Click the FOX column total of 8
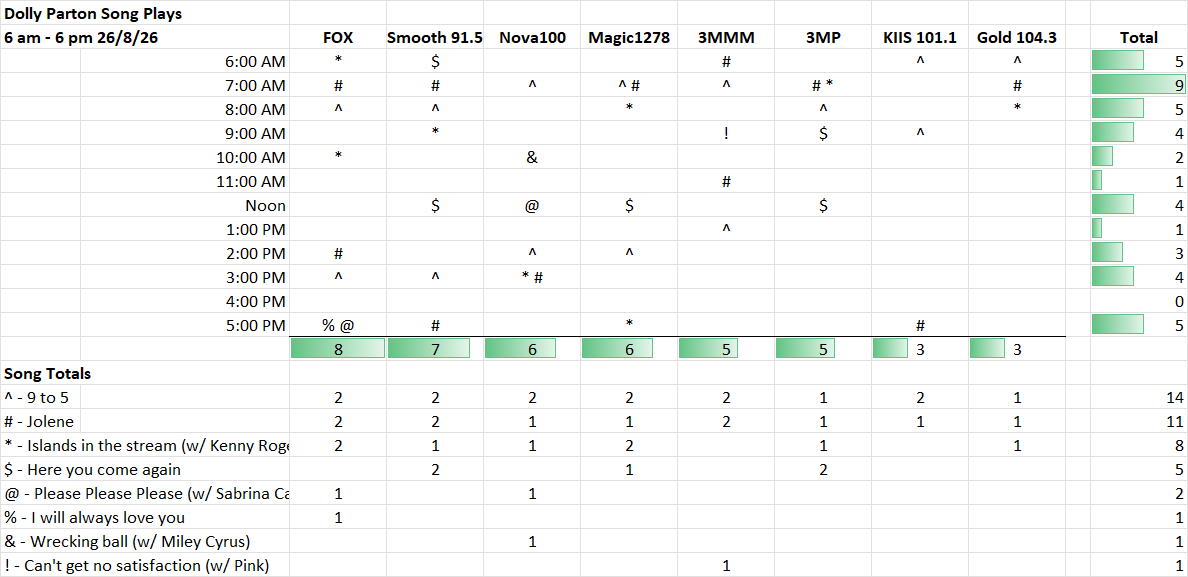This screenshot has height=577, width=1188. coord(338,349)
